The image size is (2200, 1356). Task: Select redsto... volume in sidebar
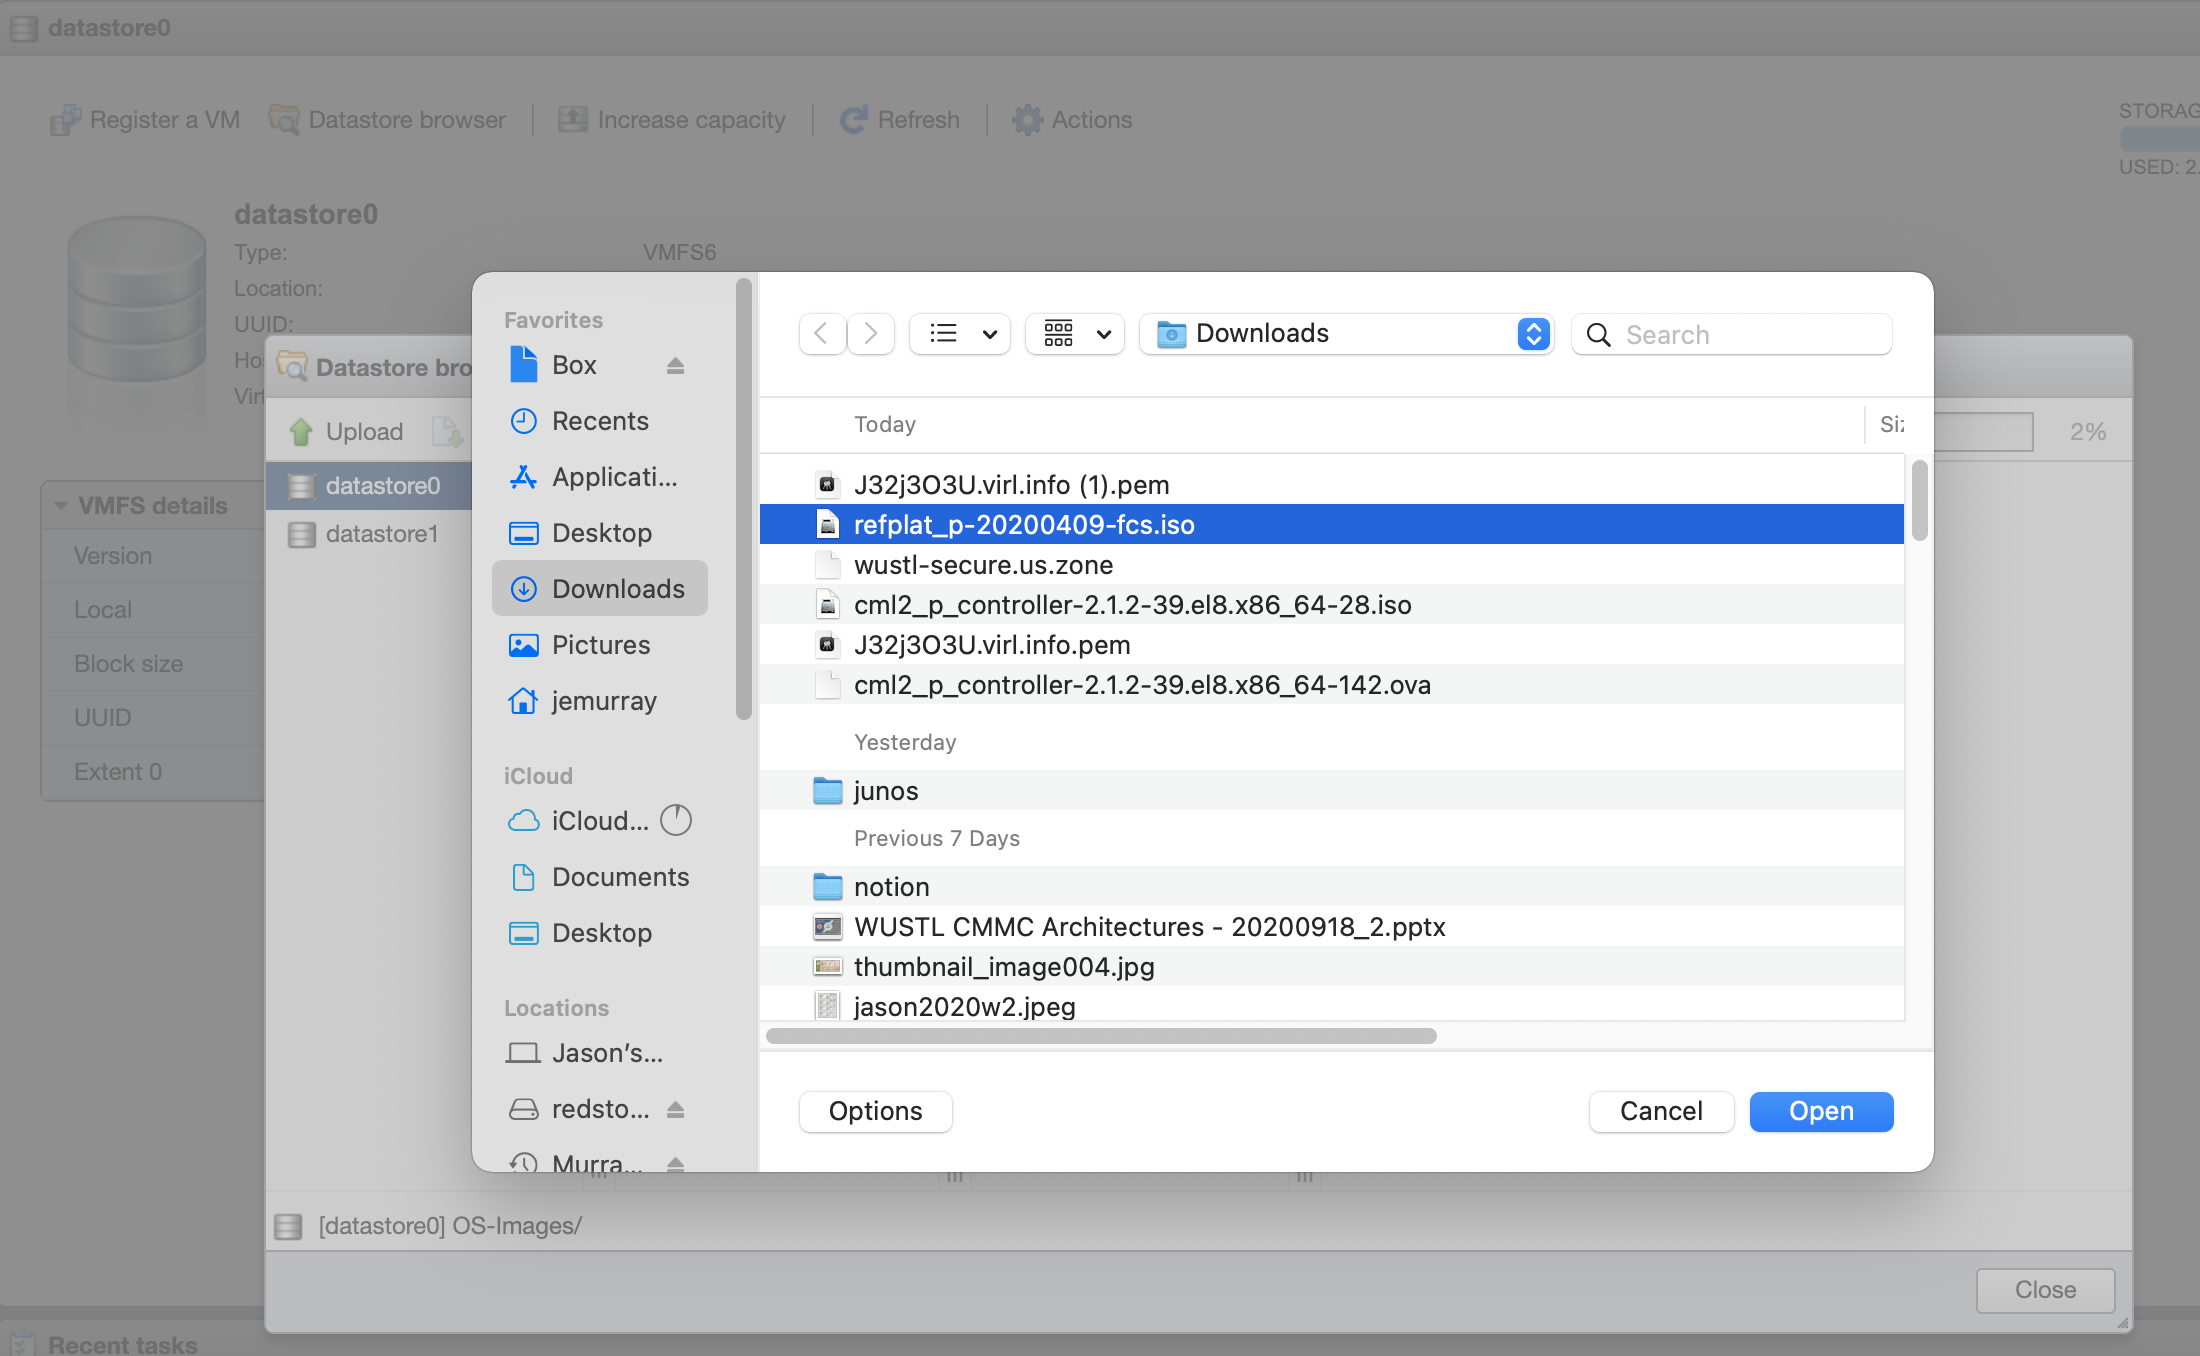click(x=580, y=1109)
